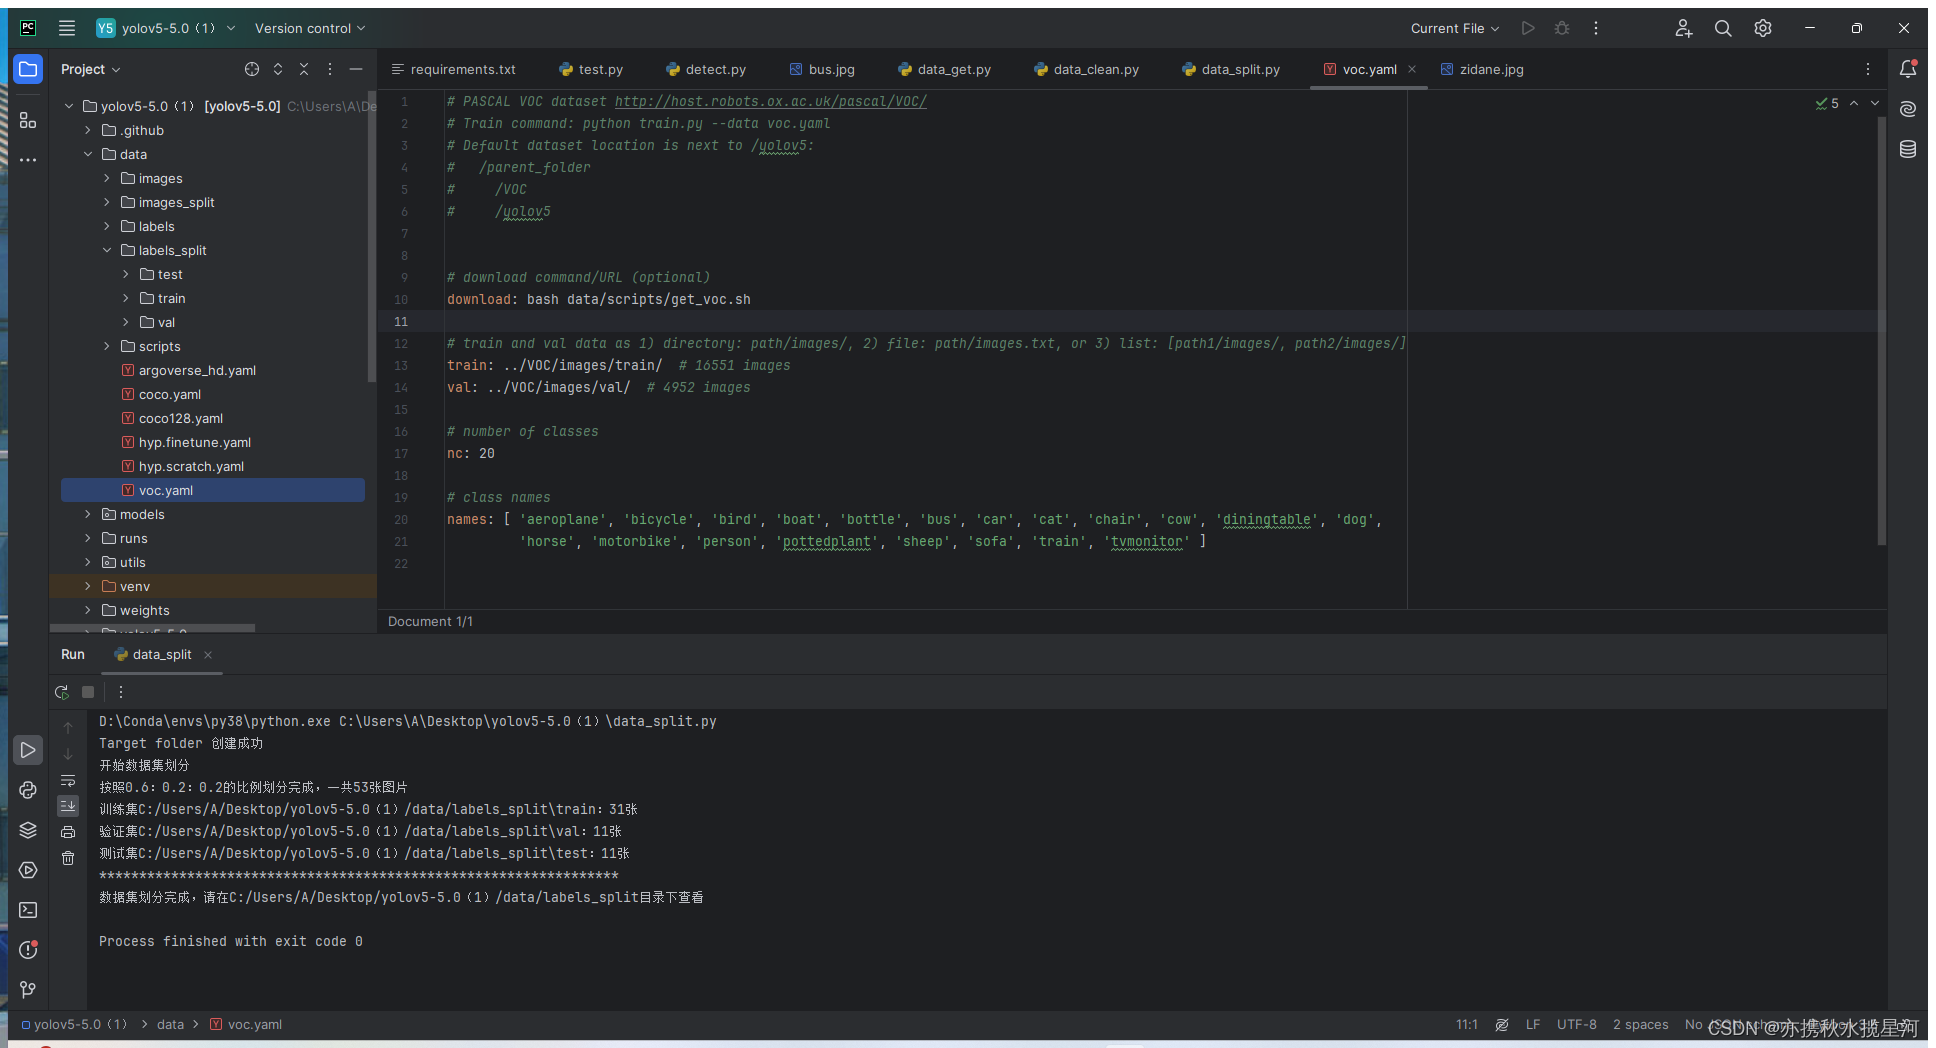This screenshot has width=1936, height=1048.
Task: Open the Run tool window icon
Action: (x=28, y=750)
